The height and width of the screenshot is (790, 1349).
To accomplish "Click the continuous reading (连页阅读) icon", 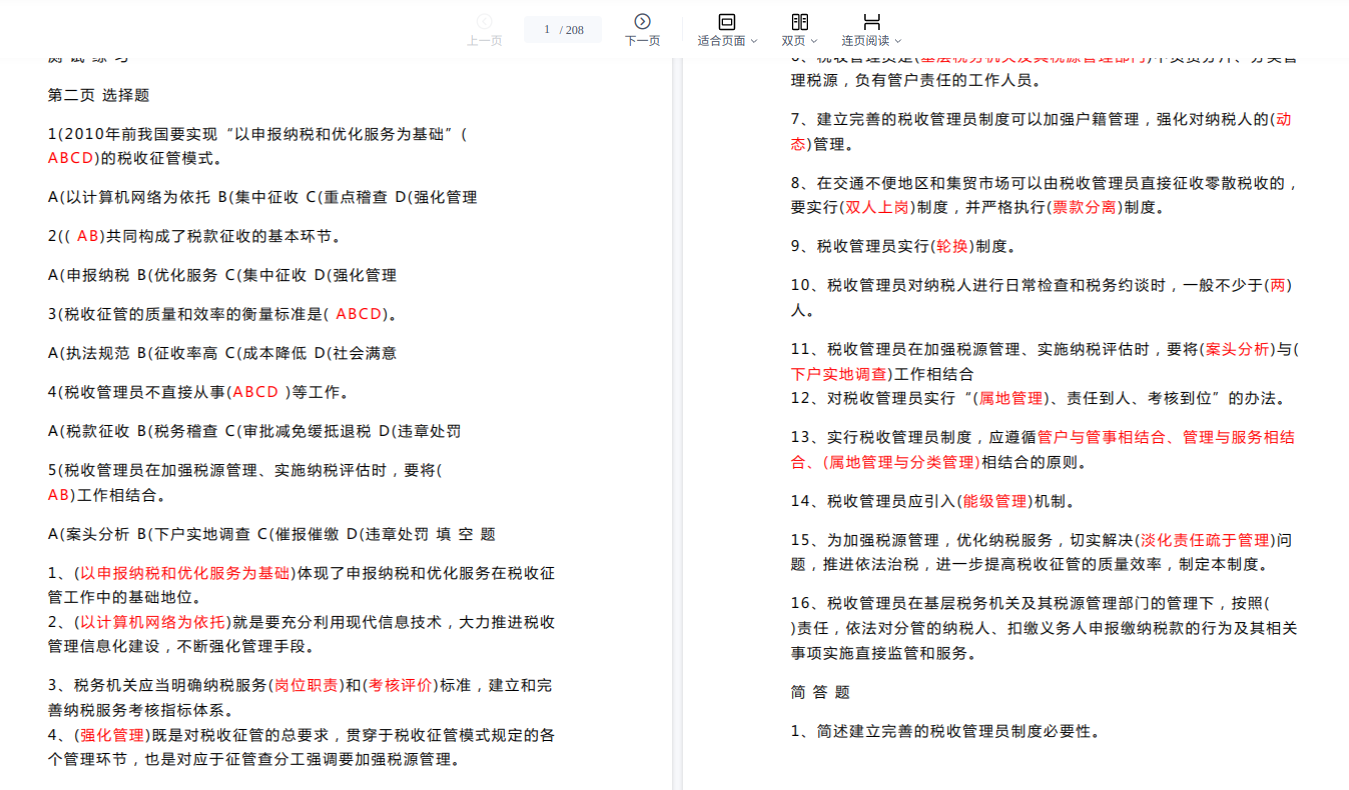I will 871,21.
